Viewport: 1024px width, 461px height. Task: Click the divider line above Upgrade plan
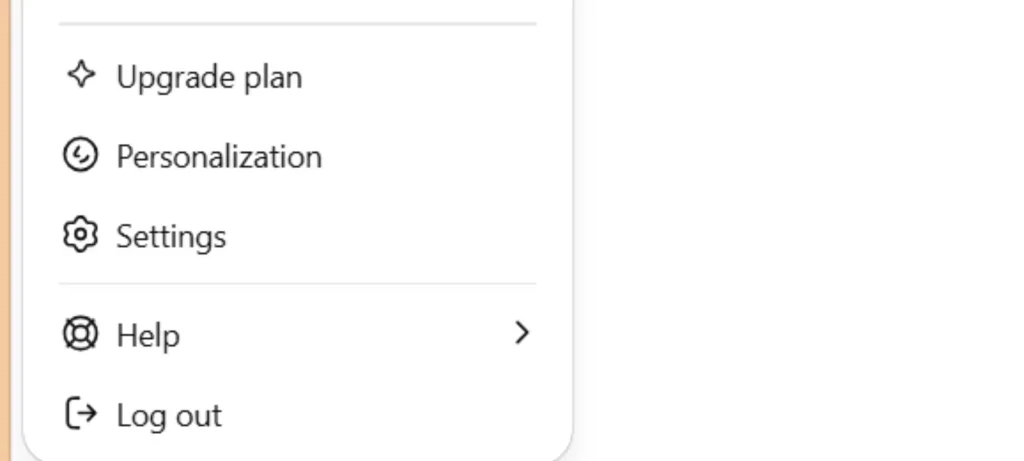[297, 23]
